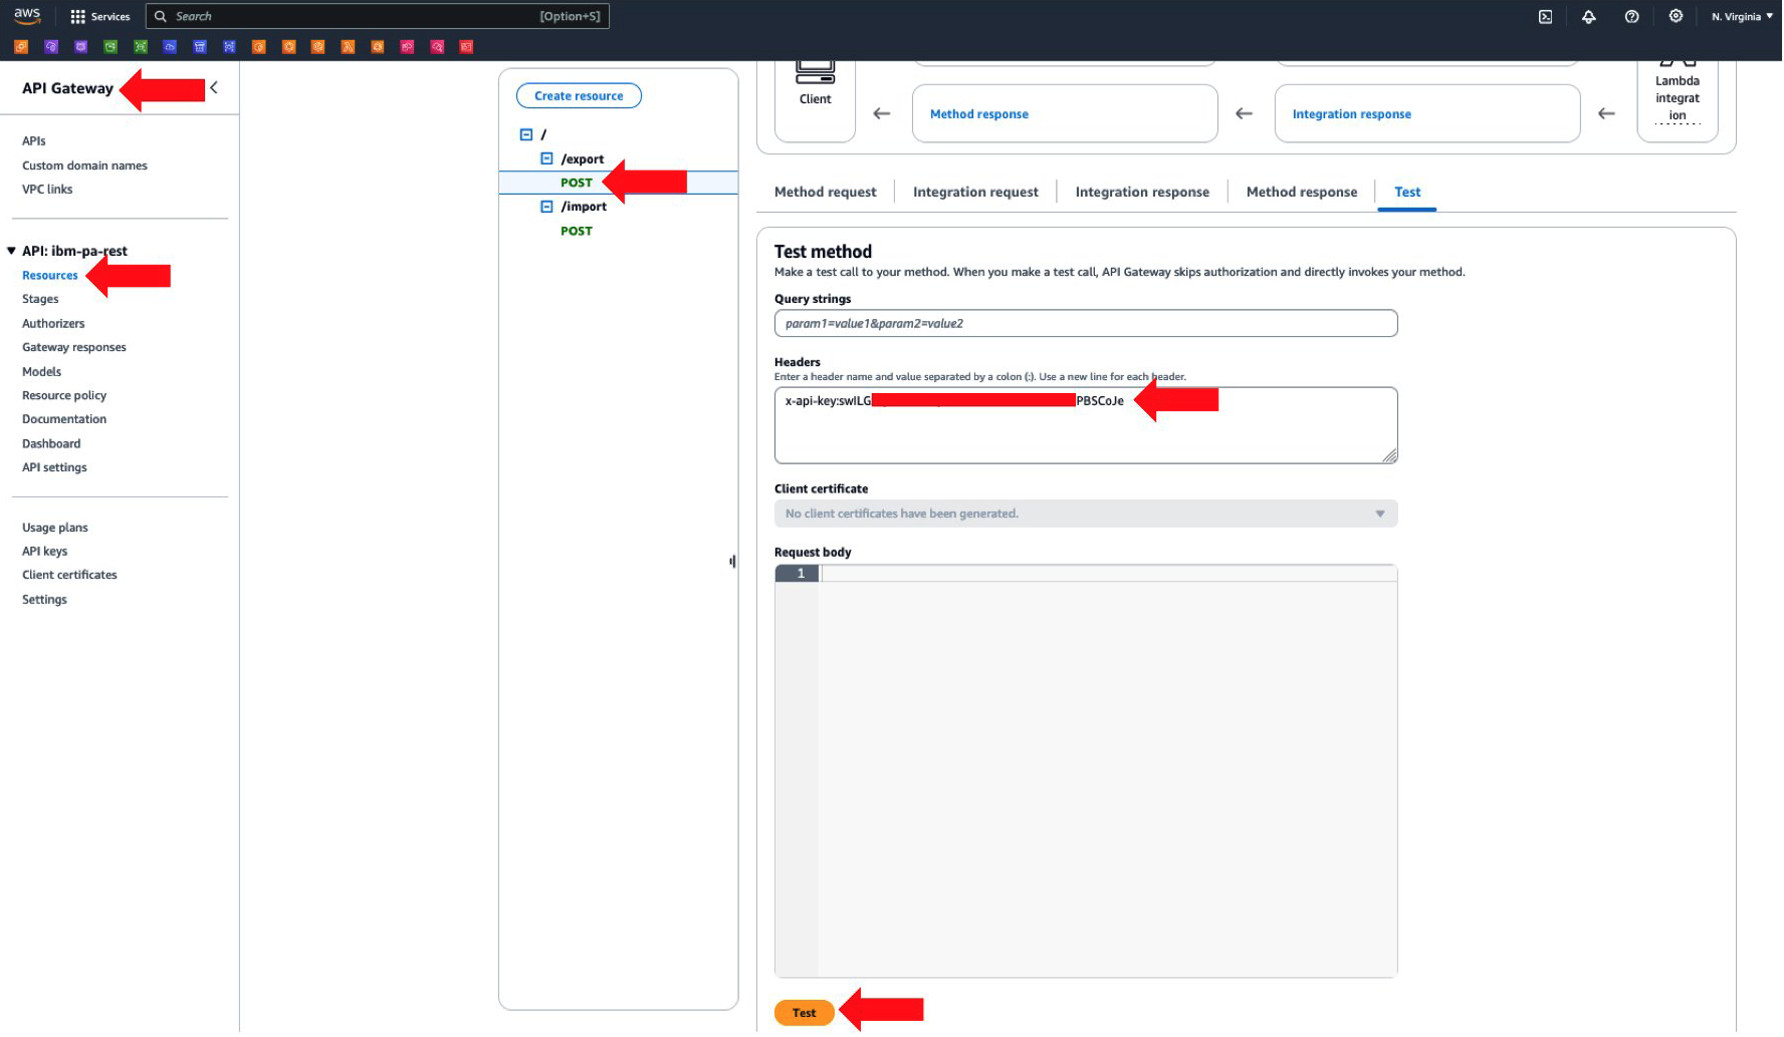The height and width of the screenshot is (1037, 1784).
Task: Open API settings
Action: coord(55,468)
